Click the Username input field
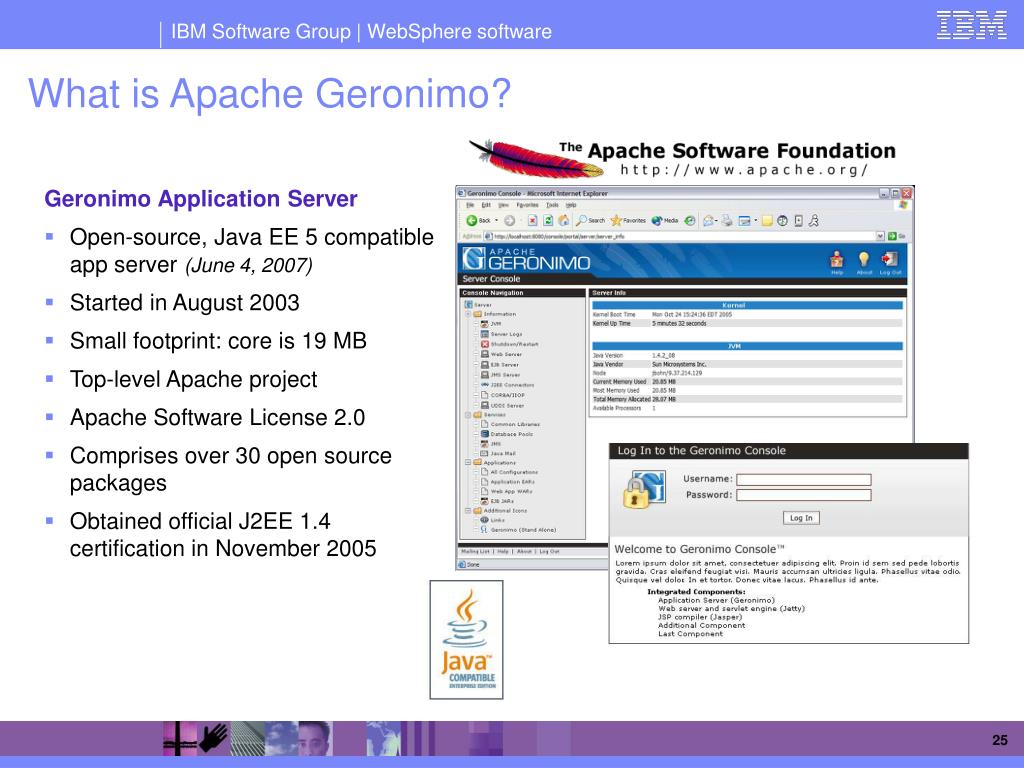Screen dimensions: 1024x768 [x=803, y=479]
